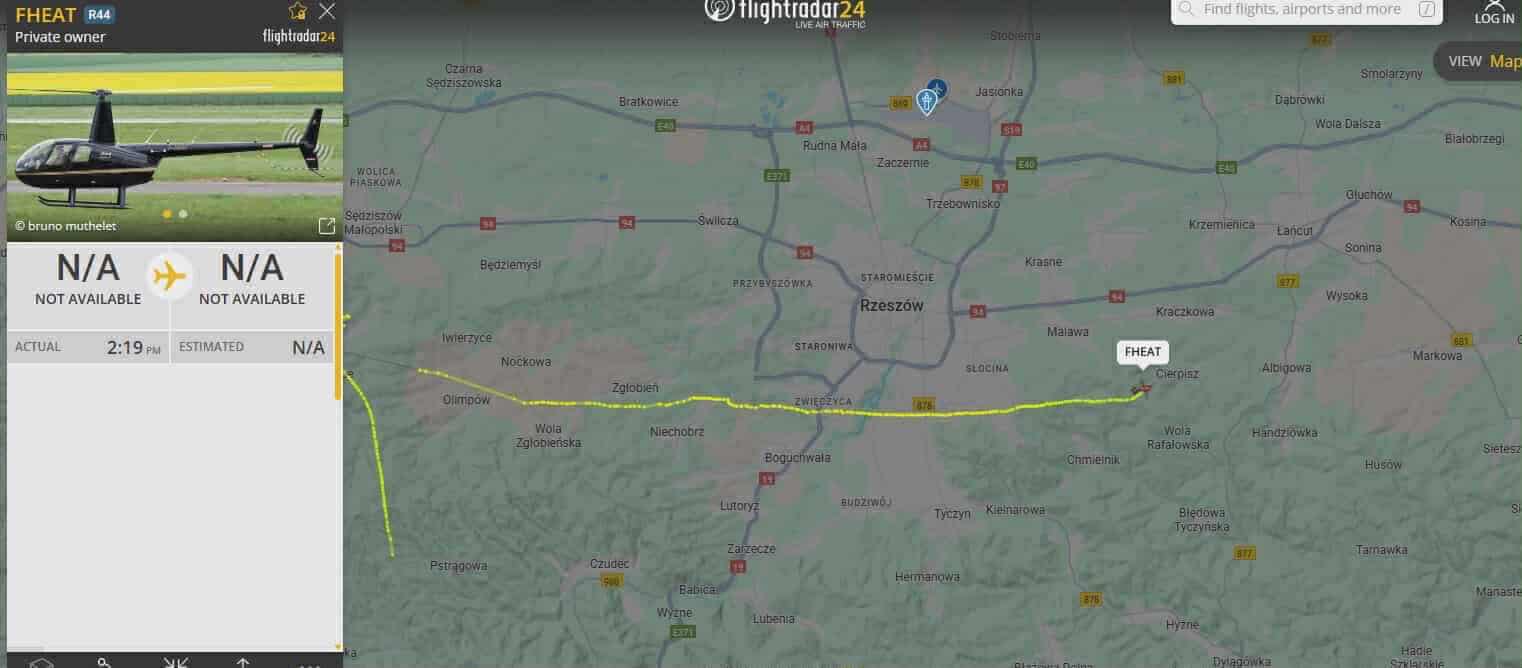Select the first photo carousel dot
Viewport: 1522px width, 668px height.
click(x=167, y=214)
